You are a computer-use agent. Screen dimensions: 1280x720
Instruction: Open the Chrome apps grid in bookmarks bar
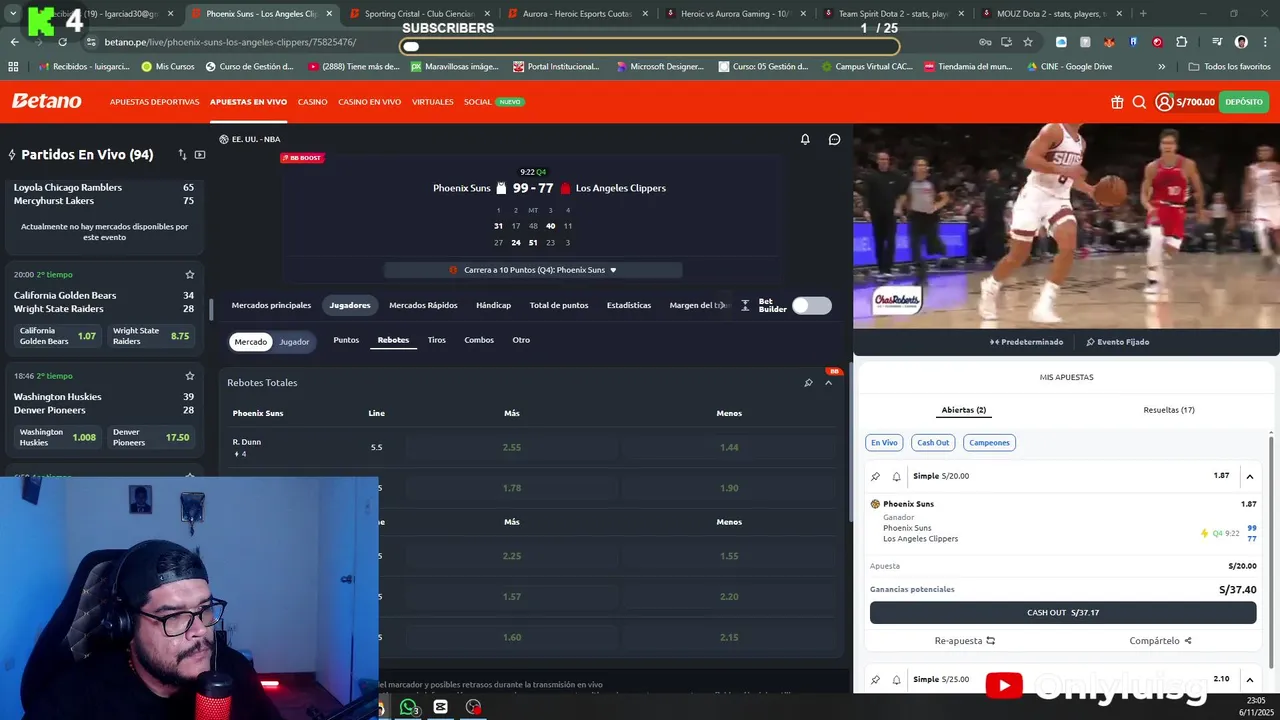pos(13,67)
